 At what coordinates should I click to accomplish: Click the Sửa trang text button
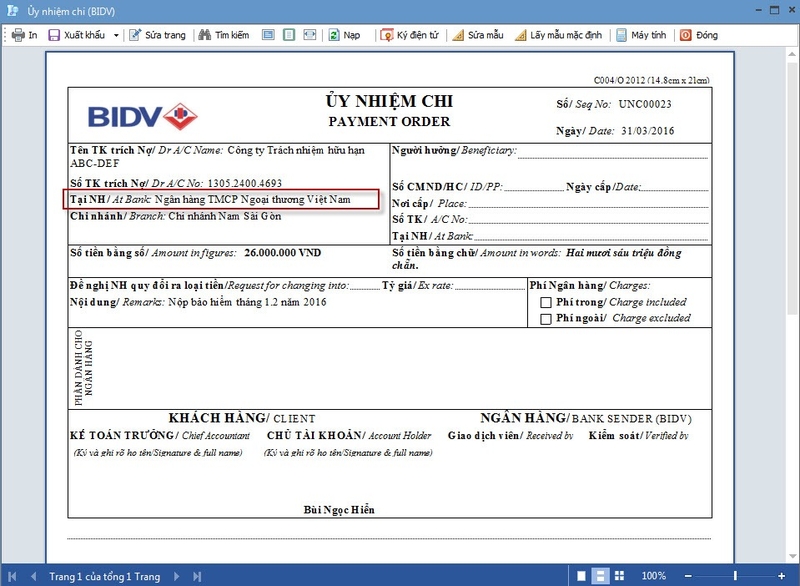click(x=165, y=35)
